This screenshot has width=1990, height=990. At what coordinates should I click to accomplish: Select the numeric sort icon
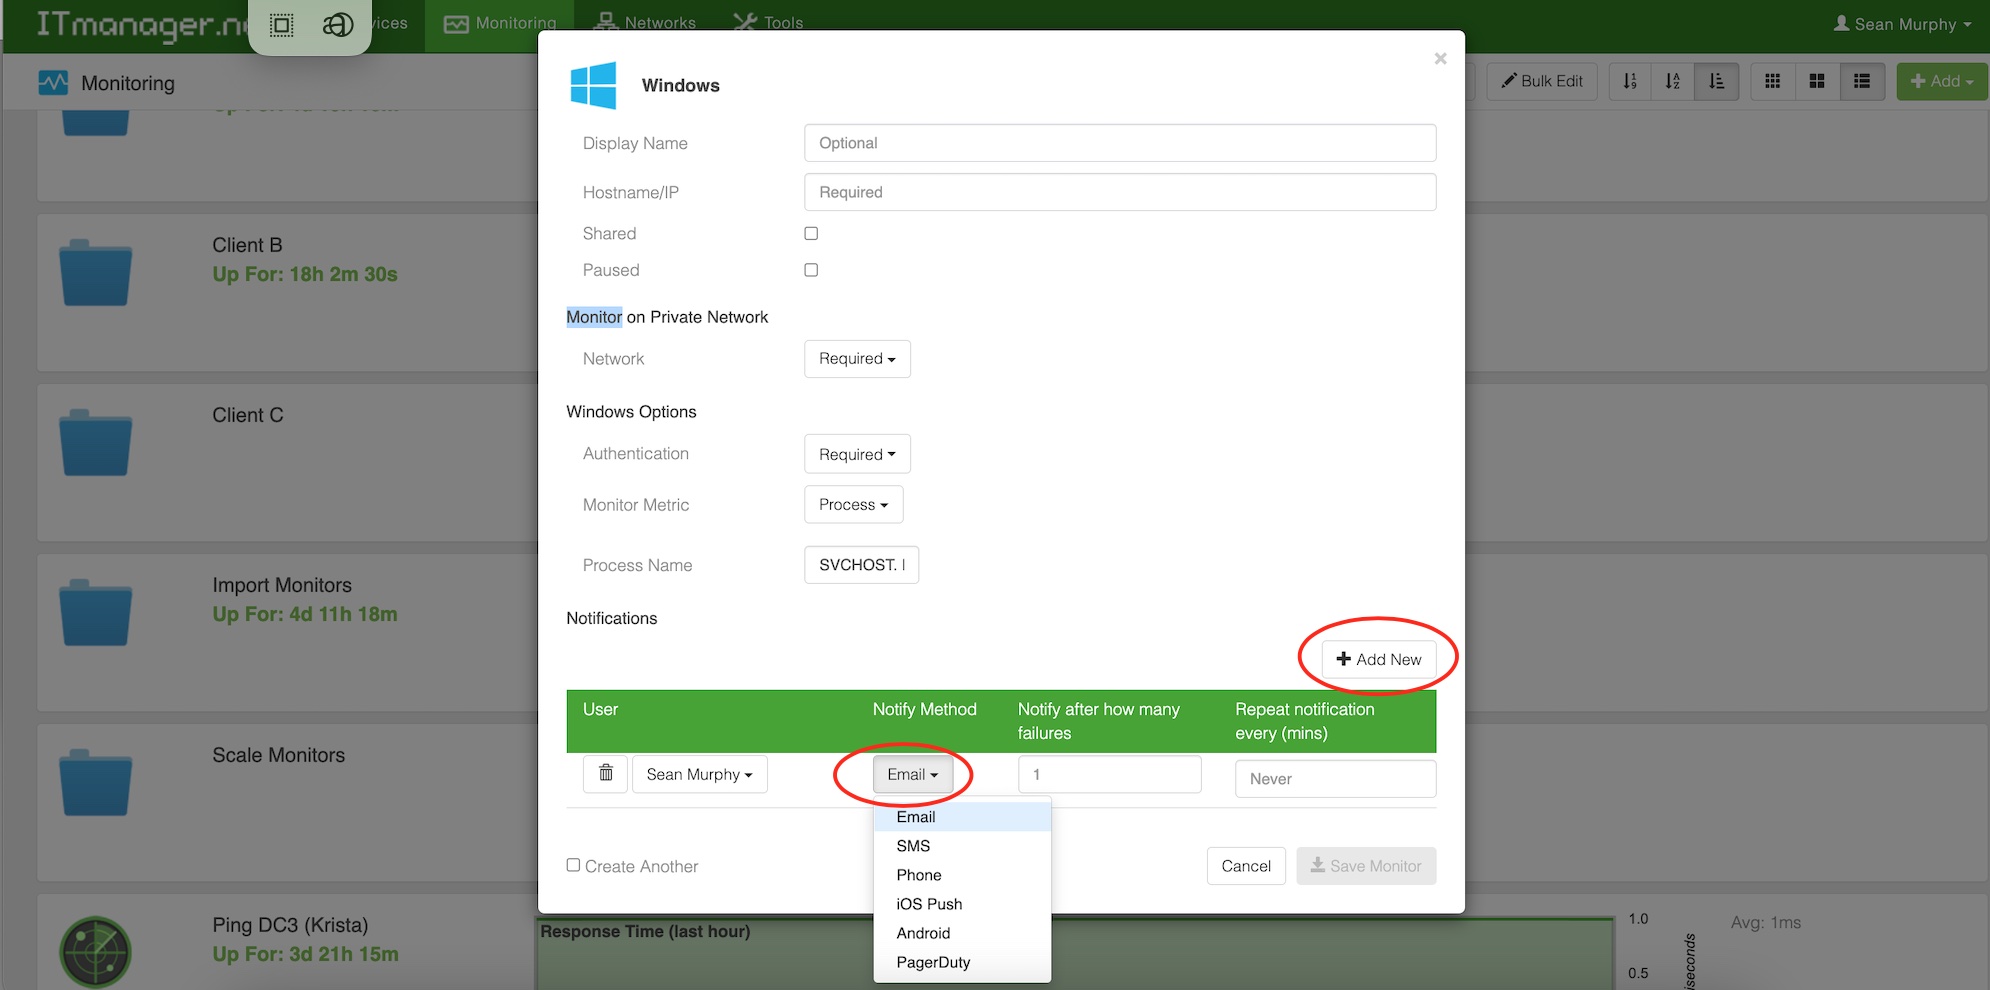pyautogui.click(x=1630, y=81)
